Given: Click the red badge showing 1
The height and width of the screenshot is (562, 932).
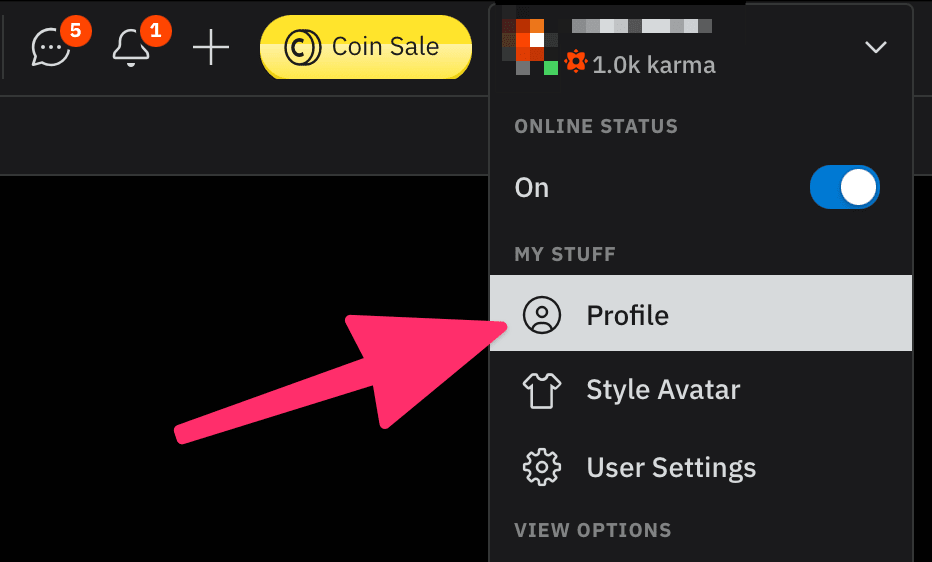Looking at the screenshot, I should [156, 30].
